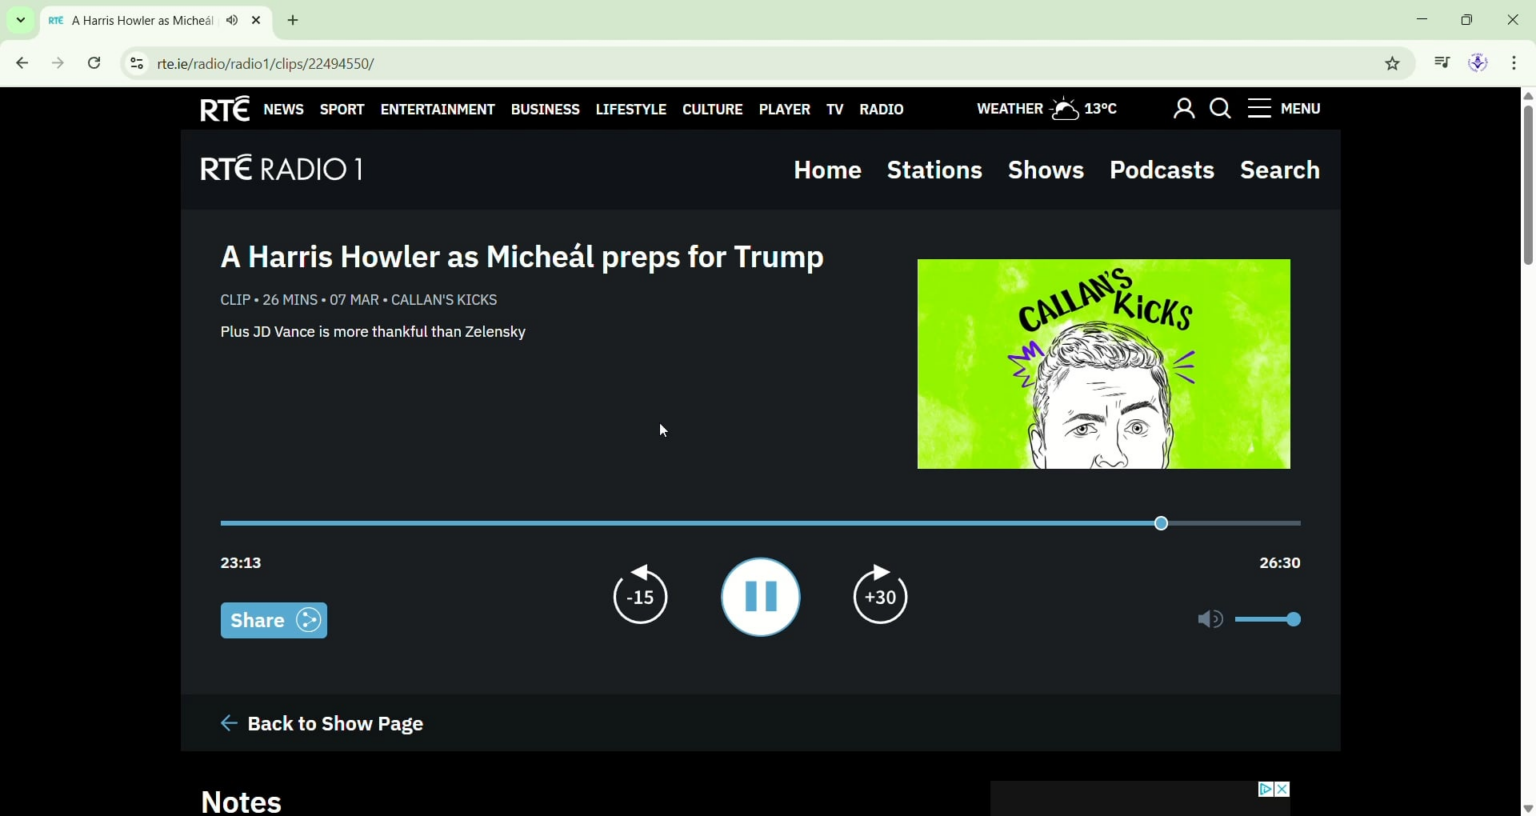Open the SPORT section
Screen dimensions: 1536x816
pos(342,109)
